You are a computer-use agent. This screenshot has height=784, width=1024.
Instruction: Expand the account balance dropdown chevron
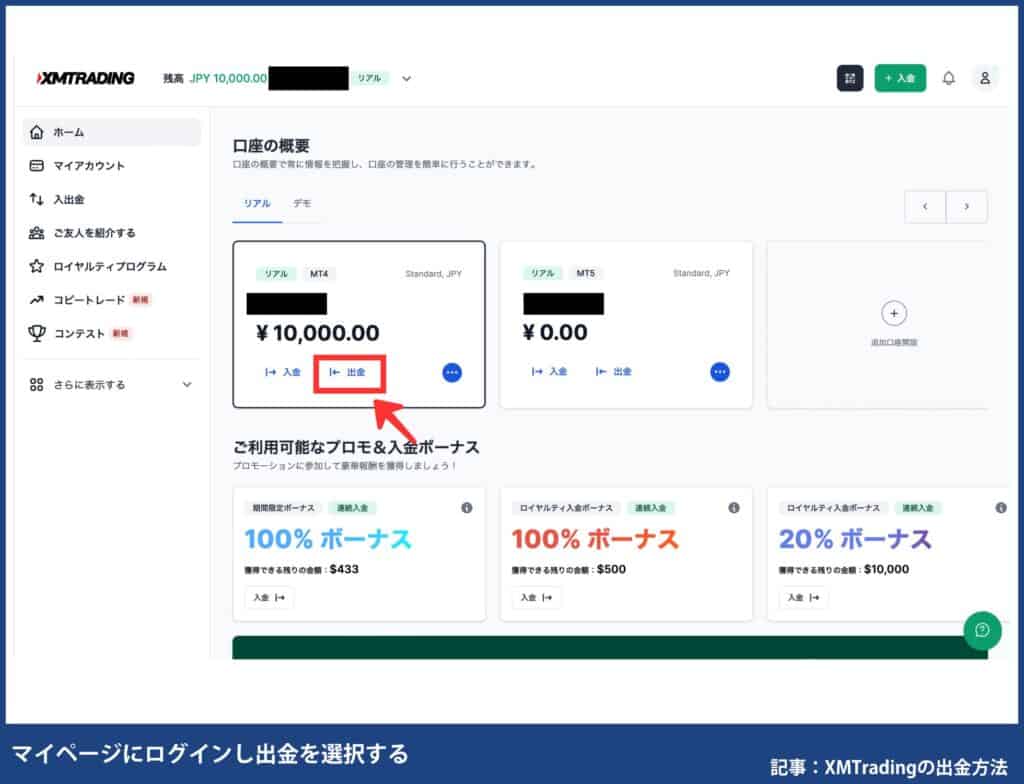(406, 78)
